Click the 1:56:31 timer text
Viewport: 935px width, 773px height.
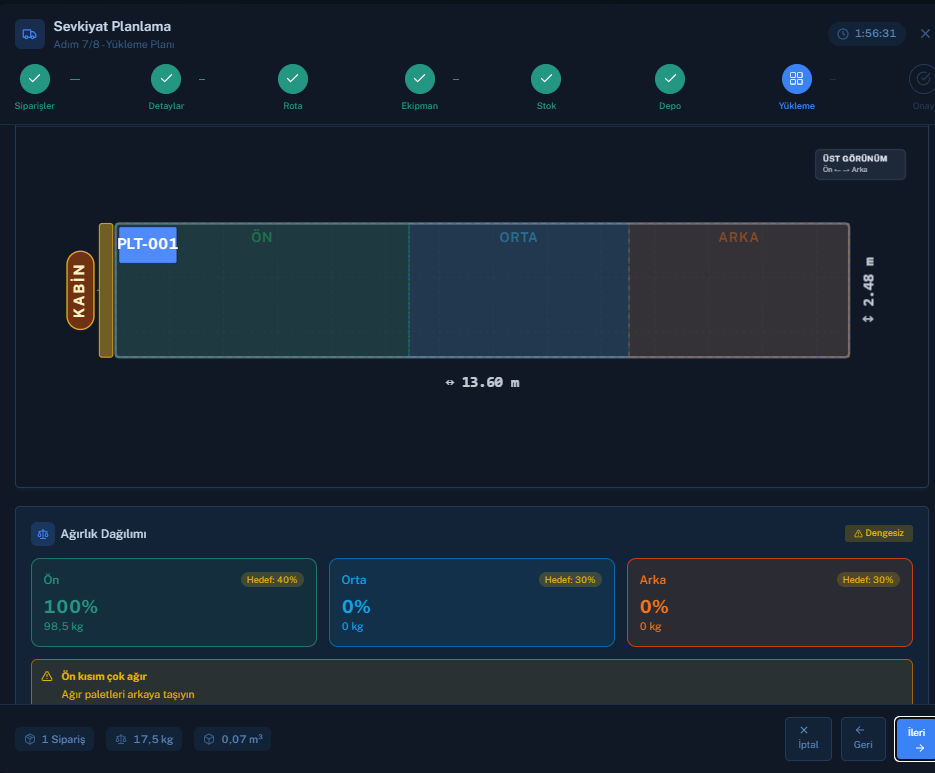click(875, 33)
